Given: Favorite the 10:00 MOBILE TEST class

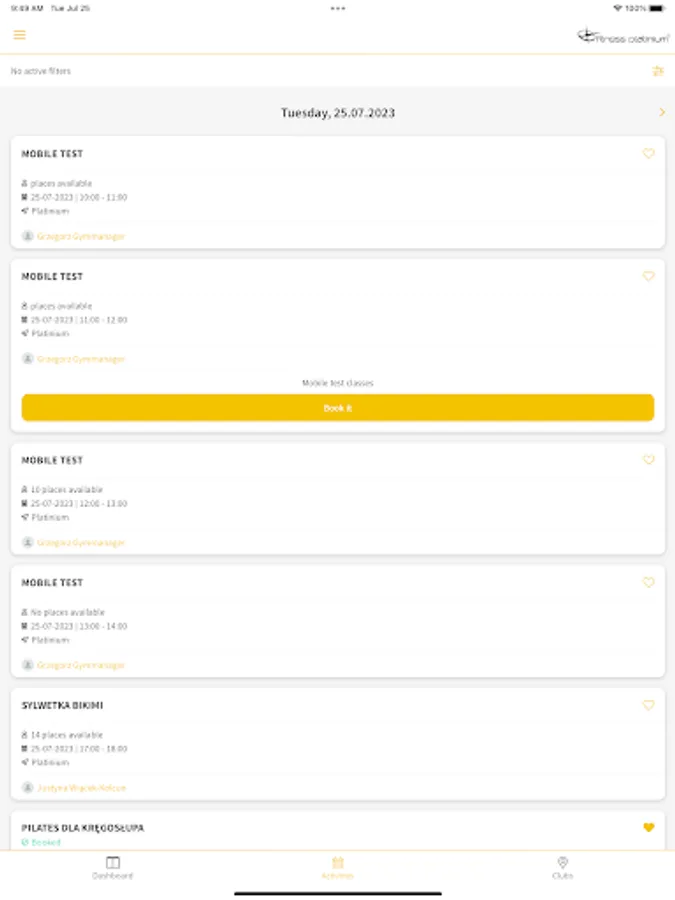Looking at the screenshot, I should (x=648, y=154).
